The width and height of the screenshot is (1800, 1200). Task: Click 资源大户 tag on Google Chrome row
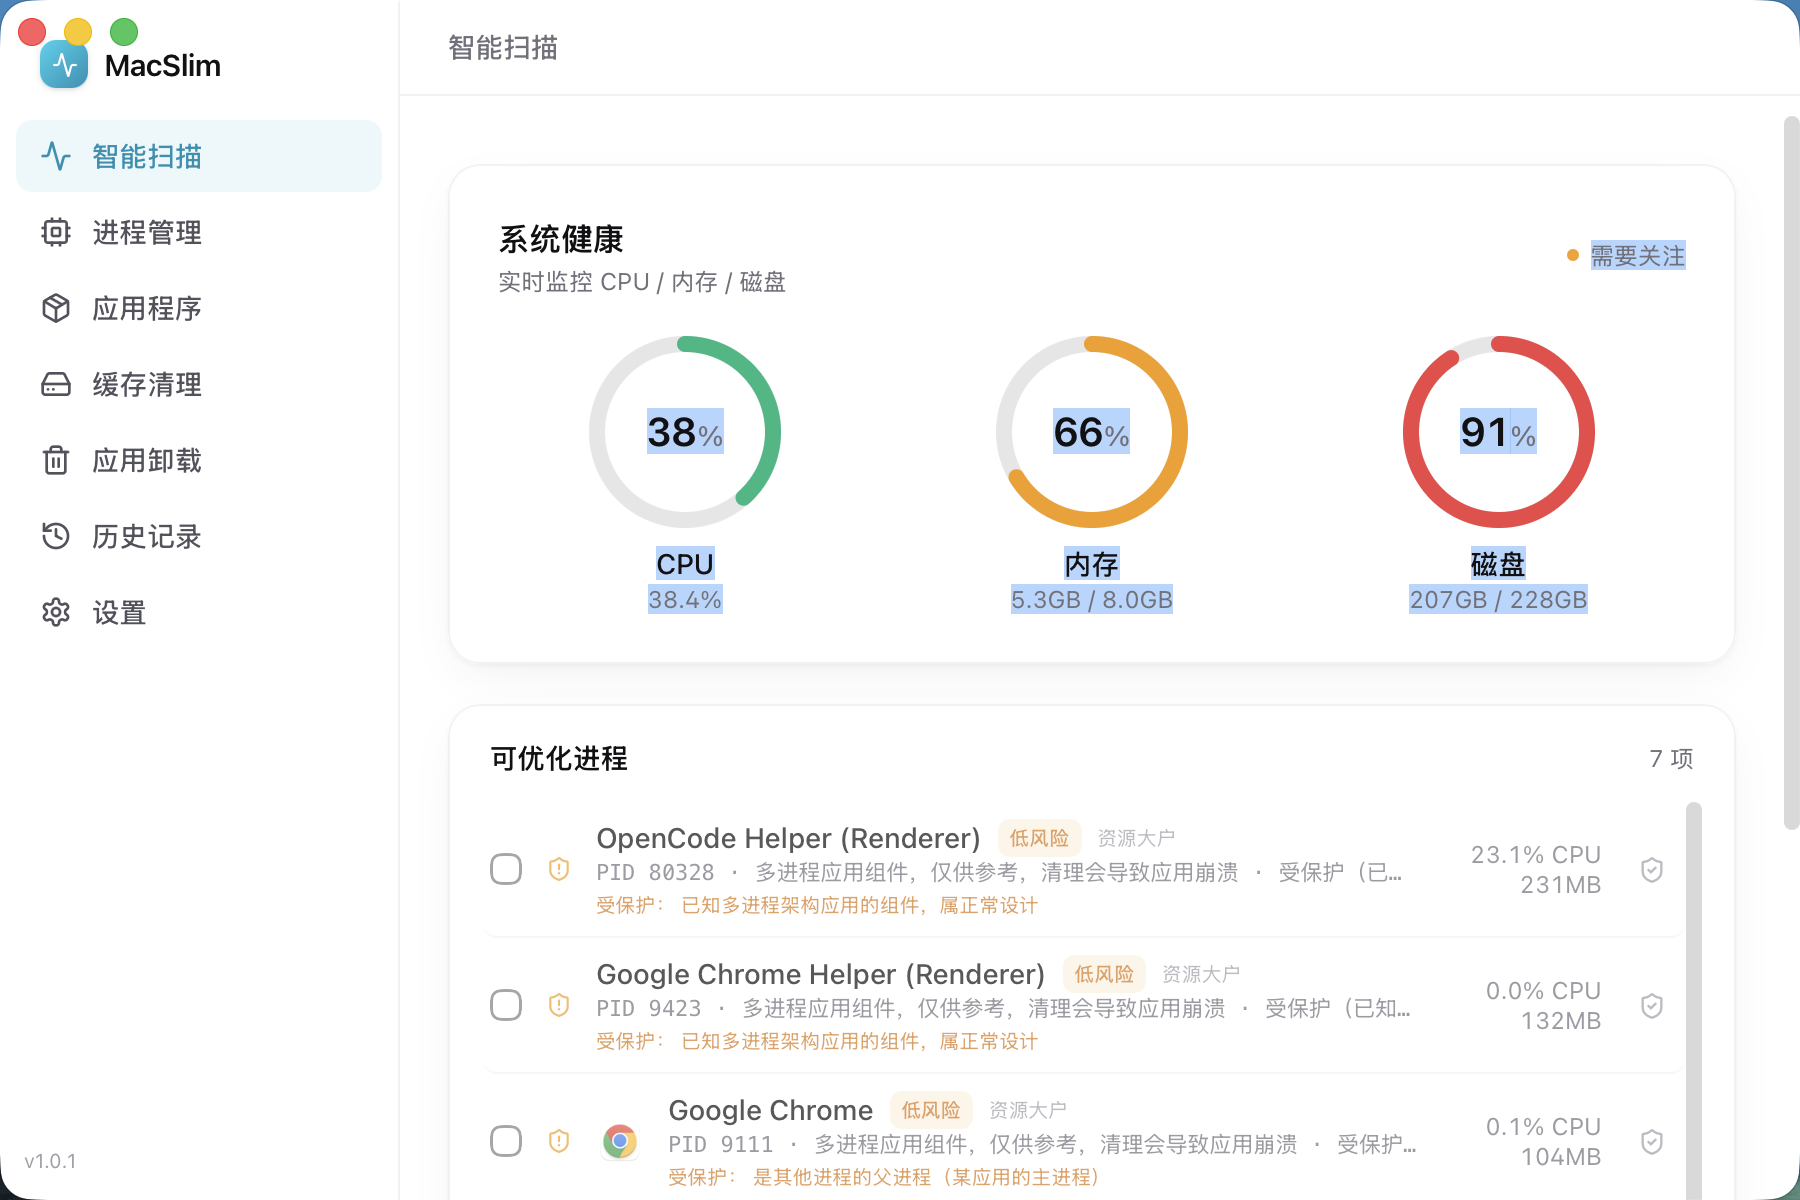coord(1028,1110)
